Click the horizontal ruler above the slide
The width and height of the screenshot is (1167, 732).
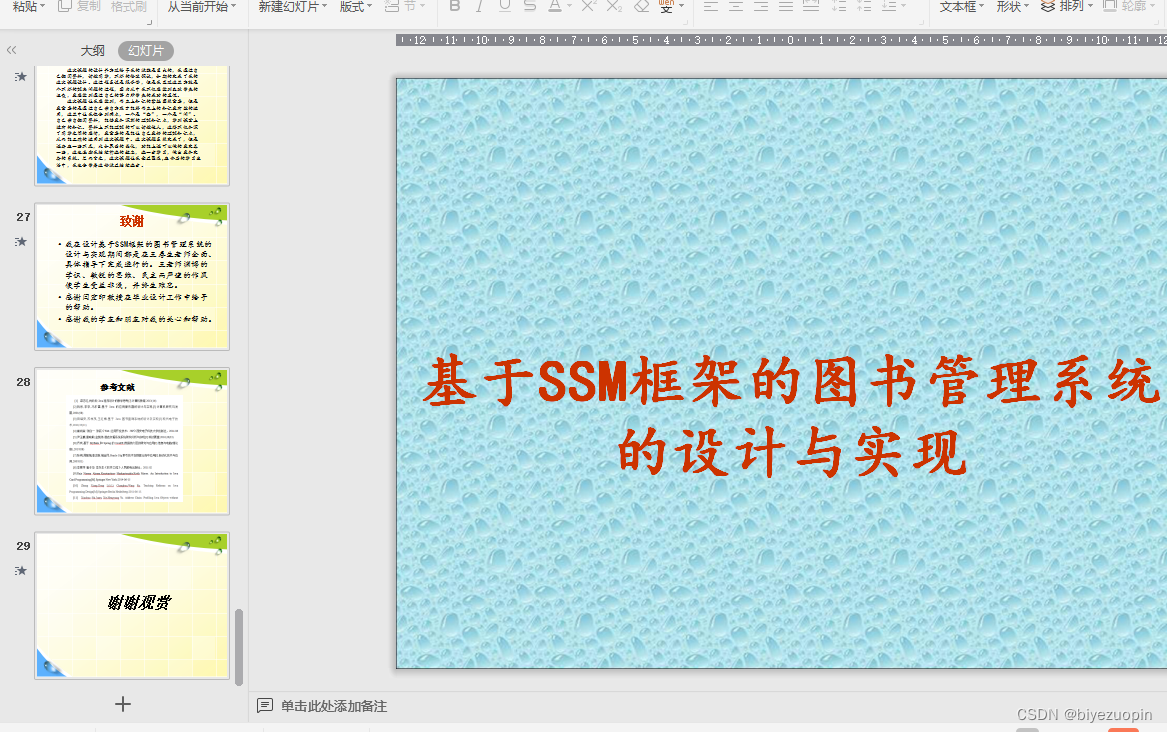(781, 40)
